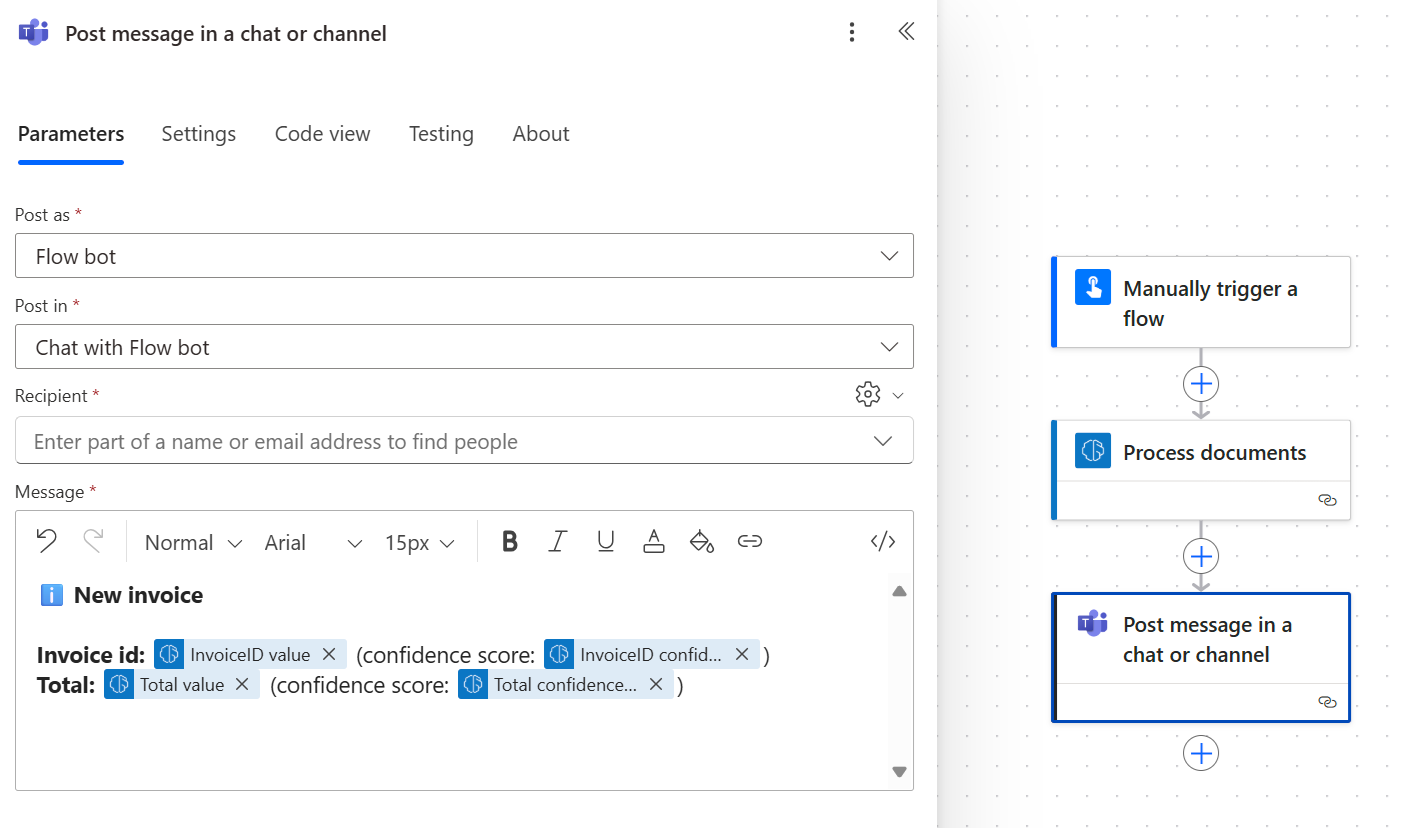Viewport: 1402px width, 828px height.
Task: Insert a hyperlink in the message
Action: 750,541
